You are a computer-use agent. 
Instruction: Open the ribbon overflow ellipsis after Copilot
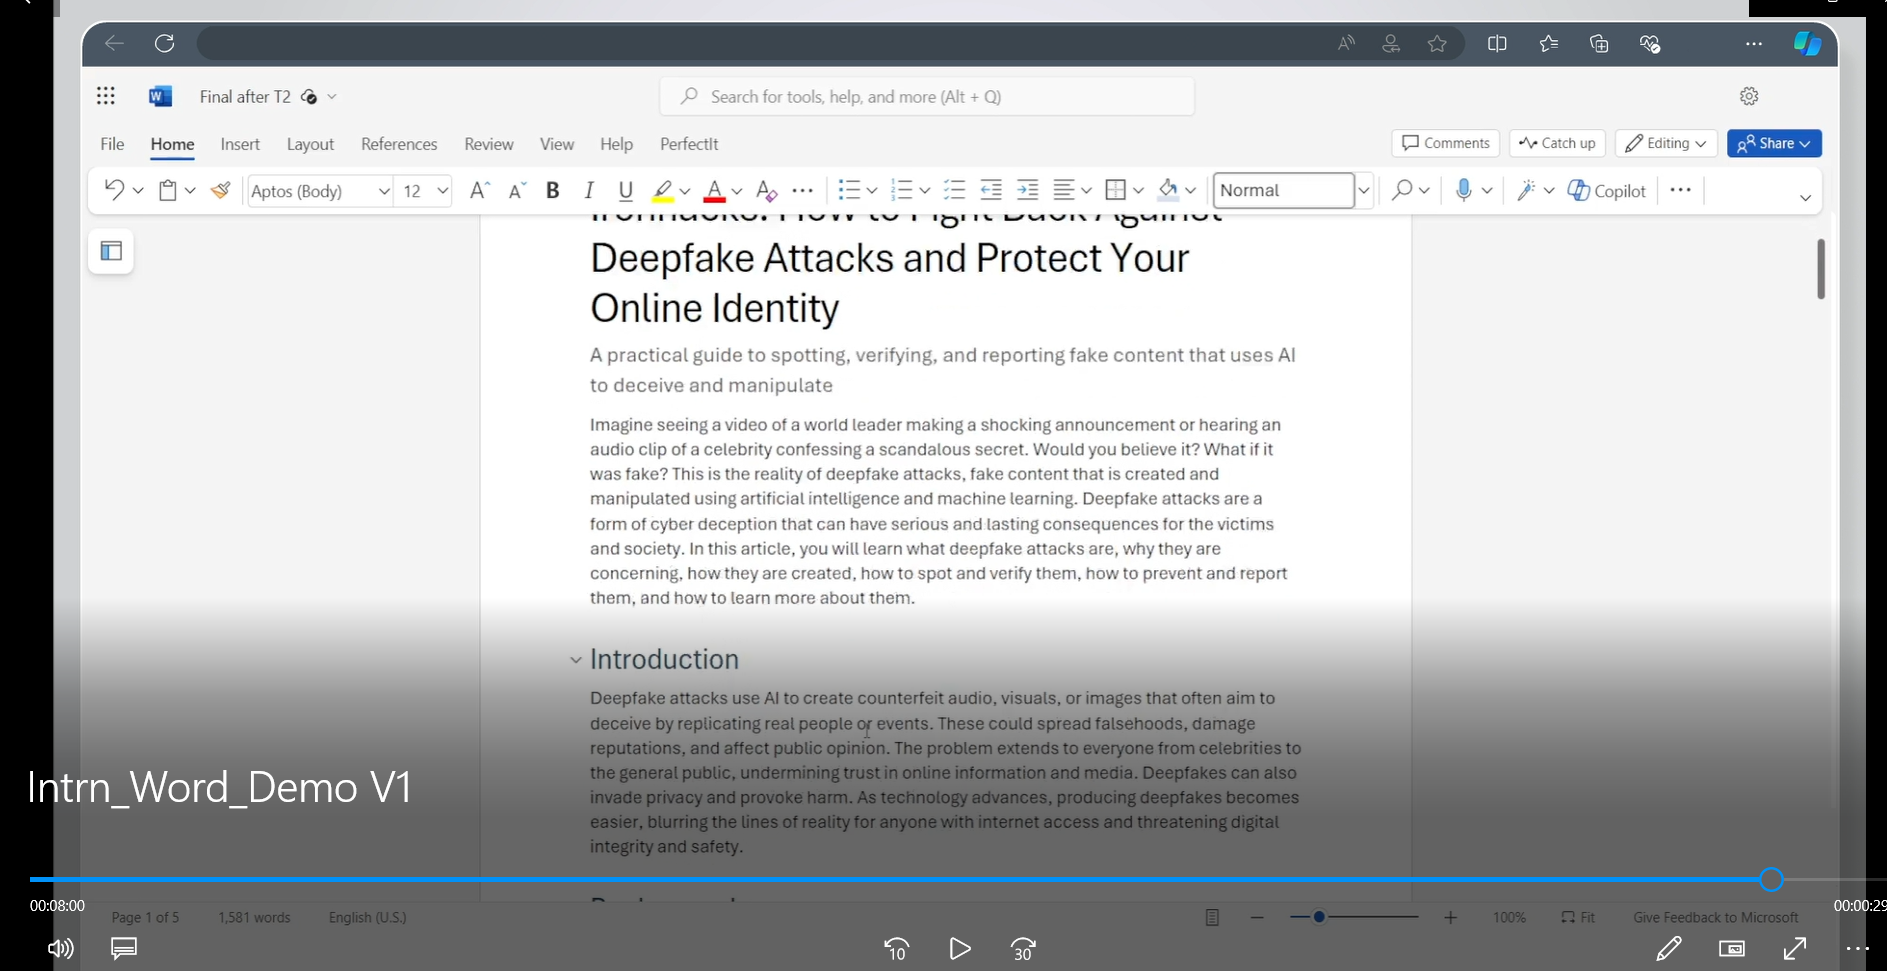point(1681,190)
